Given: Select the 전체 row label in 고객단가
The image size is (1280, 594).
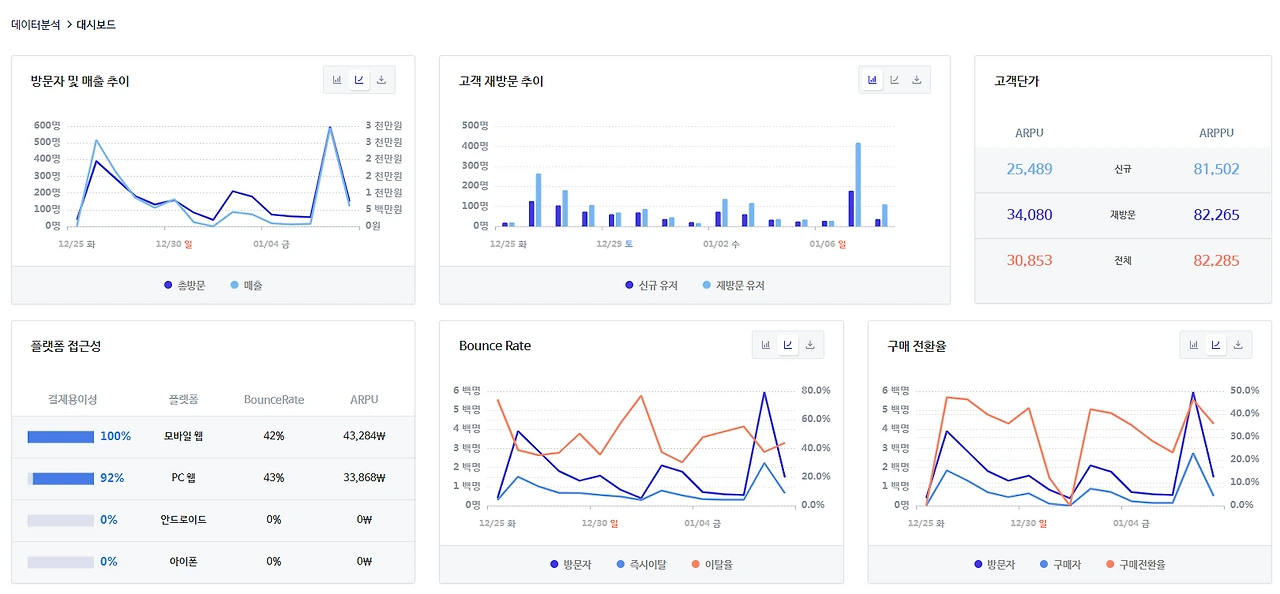Looking at the screenshot, I should click(x=1123, y=260).
